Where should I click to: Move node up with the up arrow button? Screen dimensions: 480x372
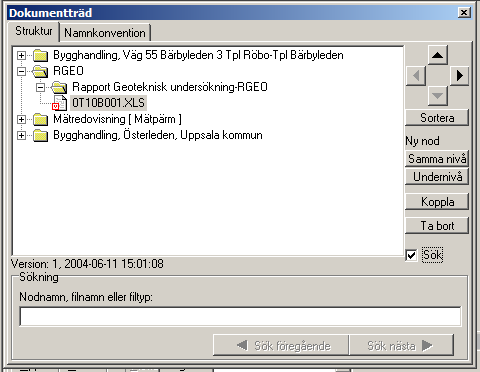(x=437, y=55)
